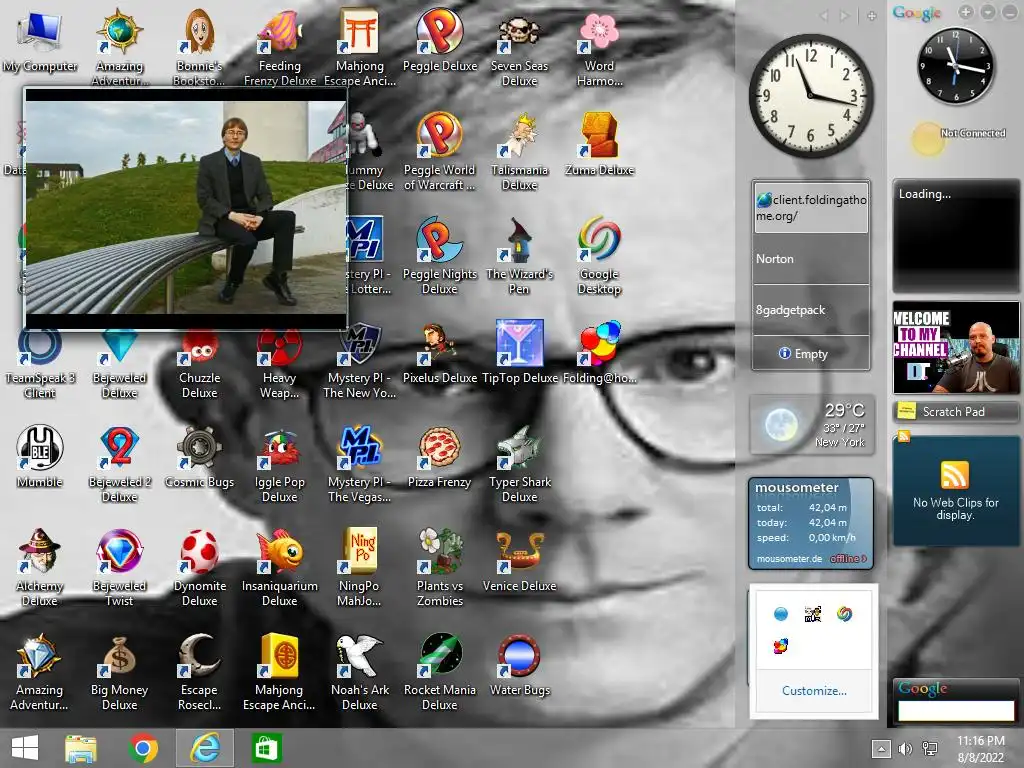The width and height of the screenshot is (1024, 768).
Task: Open the Windows Start button
Action: [25, 748]
